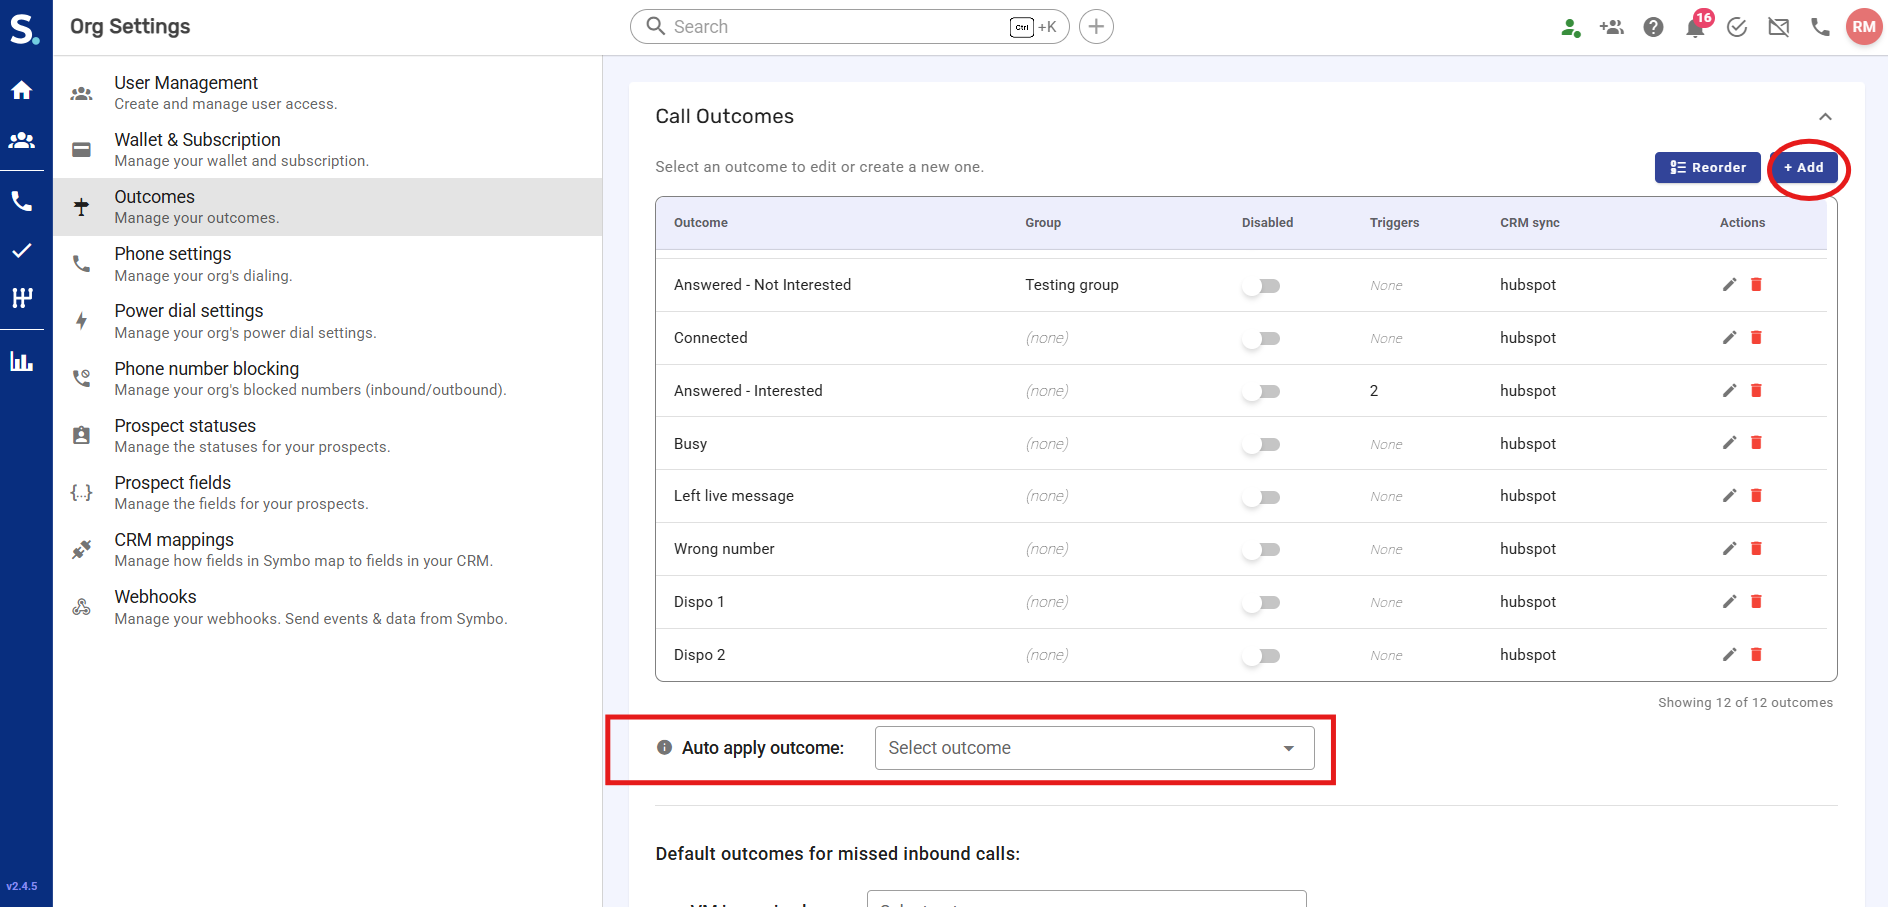Open the help question mark icon

[x=1653, y=28]
